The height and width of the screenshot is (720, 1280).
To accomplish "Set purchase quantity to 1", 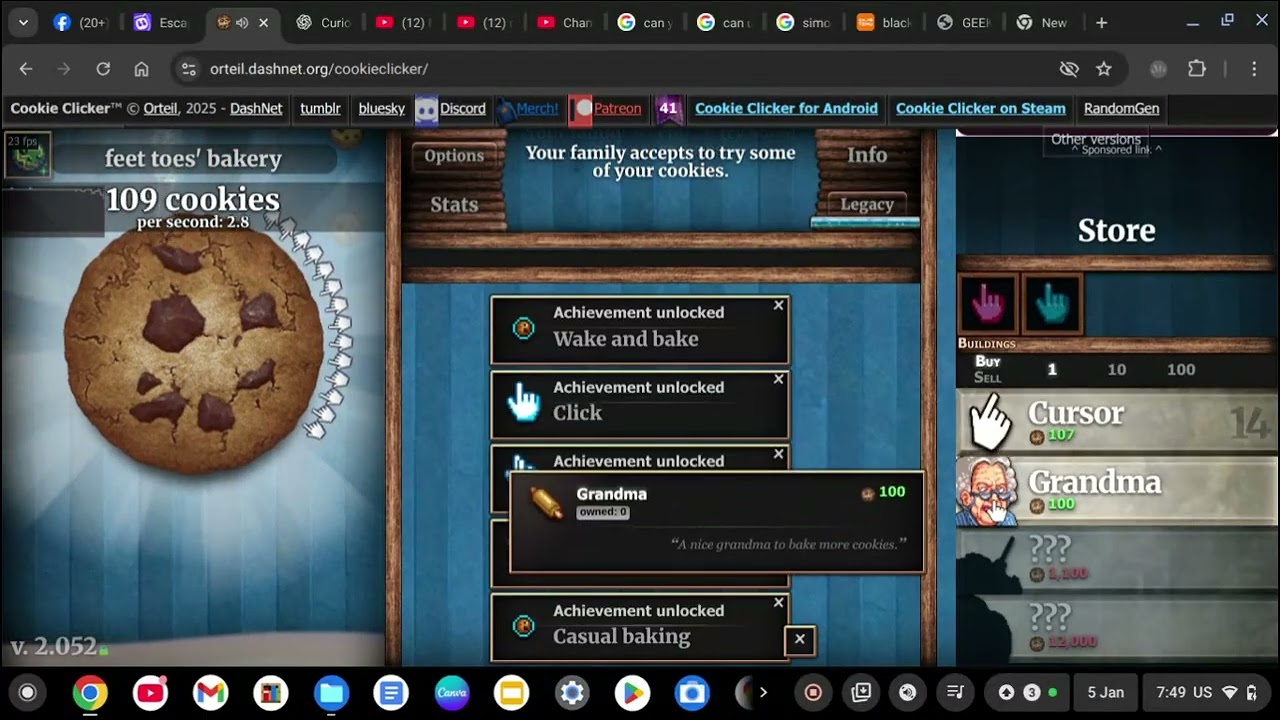I will (1051, 370).
